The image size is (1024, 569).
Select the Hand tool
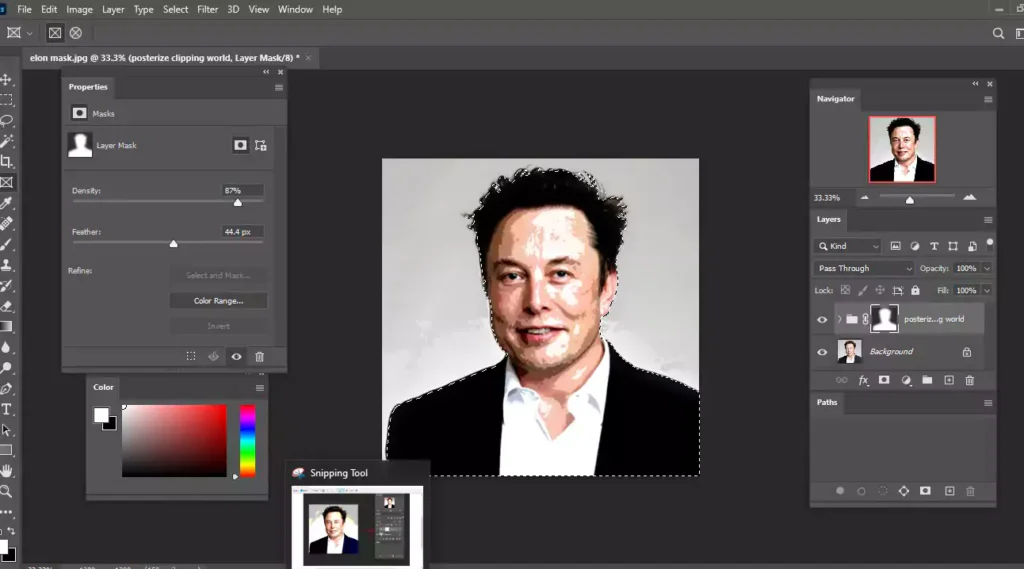pyautogui.click(x=7, y=471)
